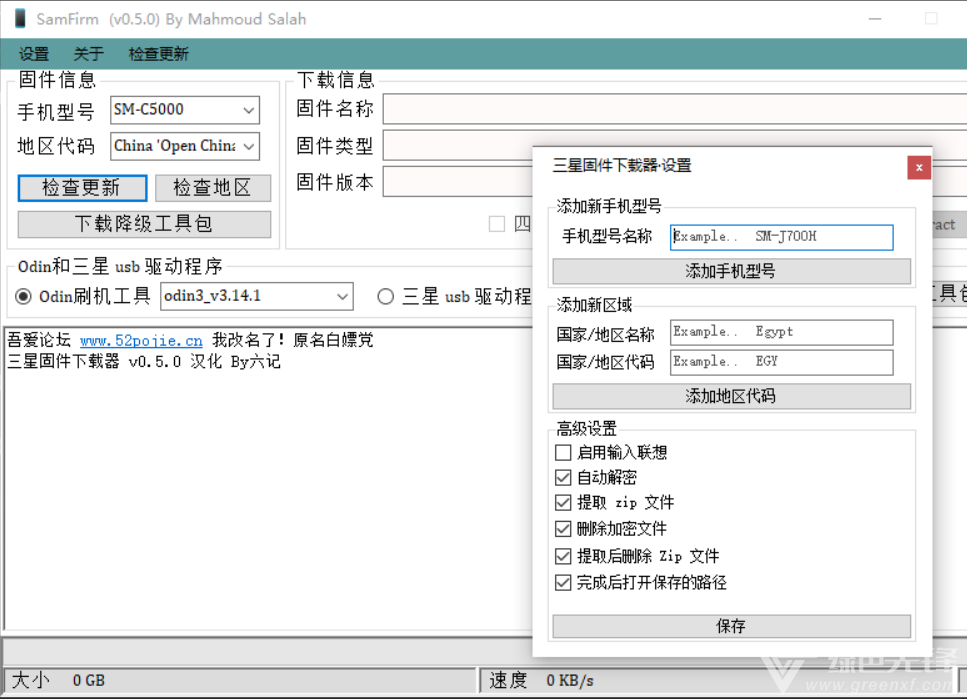Open the www.52pojie.cn link
This screenshot has height=699, width=967.
point(140,340)
